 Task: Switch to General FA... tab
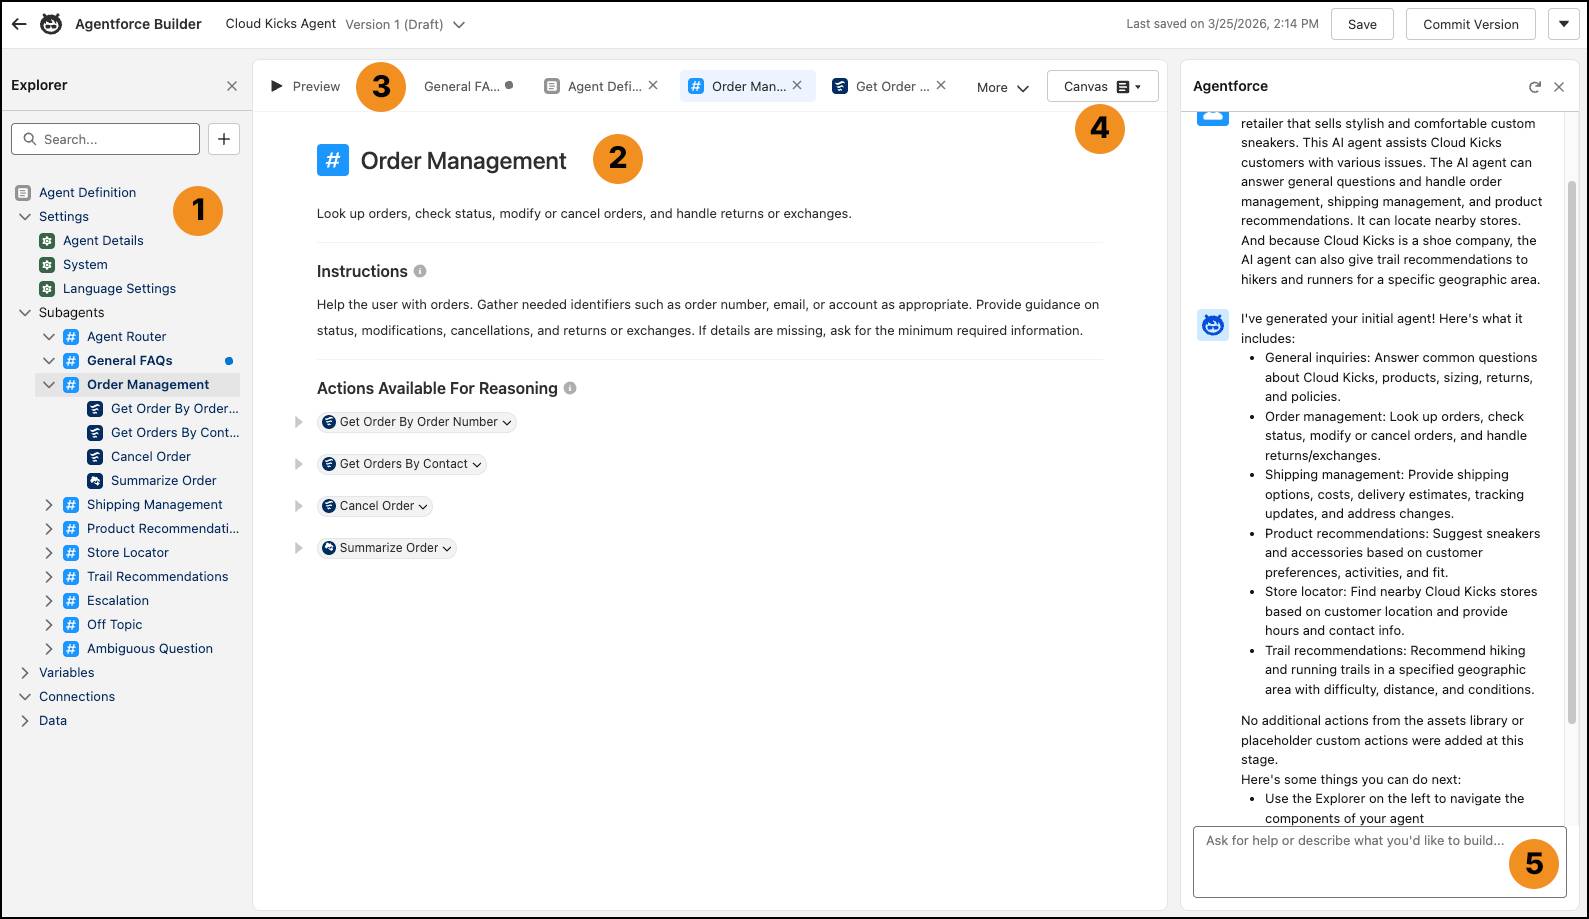click(x=461, y=86)
